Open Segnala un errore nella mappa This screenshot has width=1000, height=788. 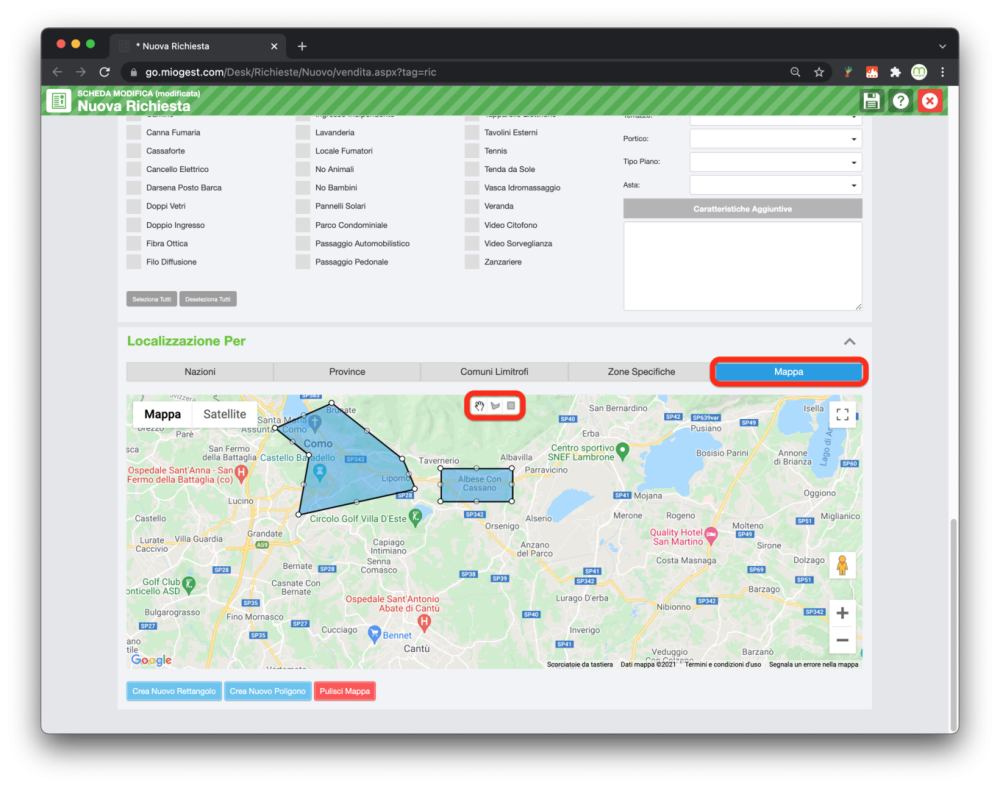click(x=814, y=664)
